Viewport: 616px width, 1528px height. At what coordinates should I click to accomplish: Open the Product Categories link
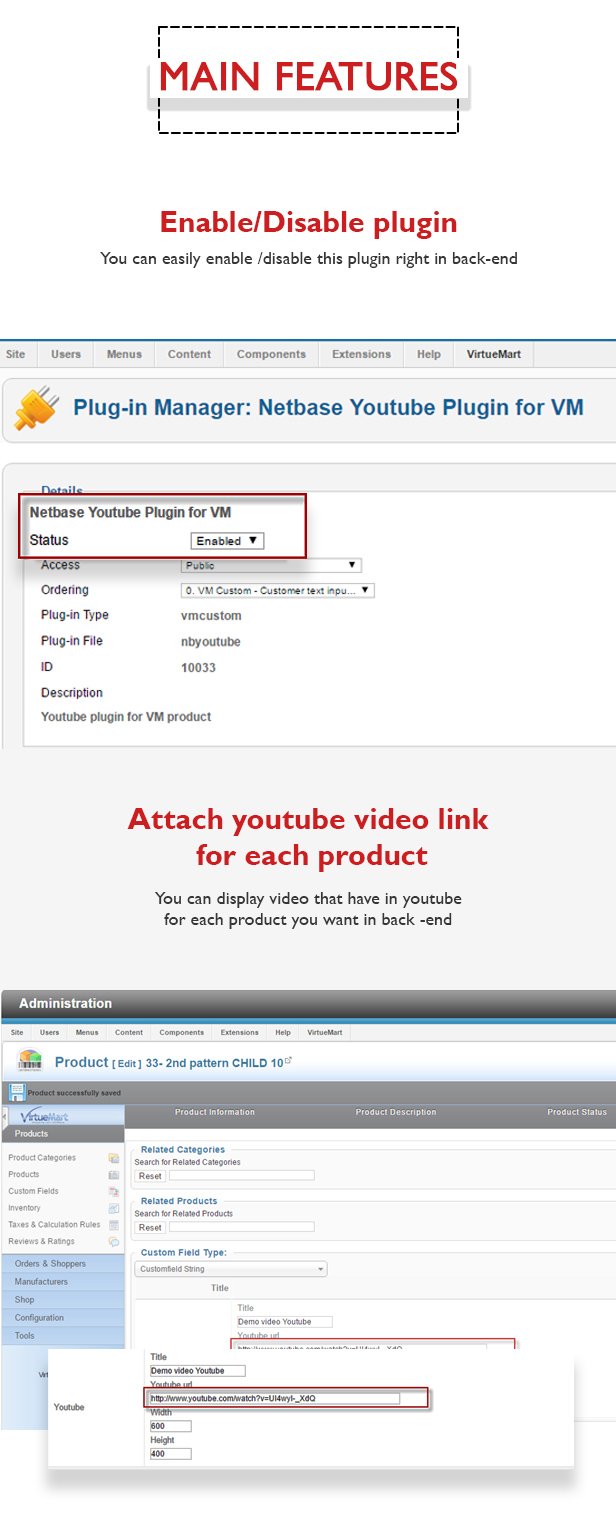pos(42,1158)
